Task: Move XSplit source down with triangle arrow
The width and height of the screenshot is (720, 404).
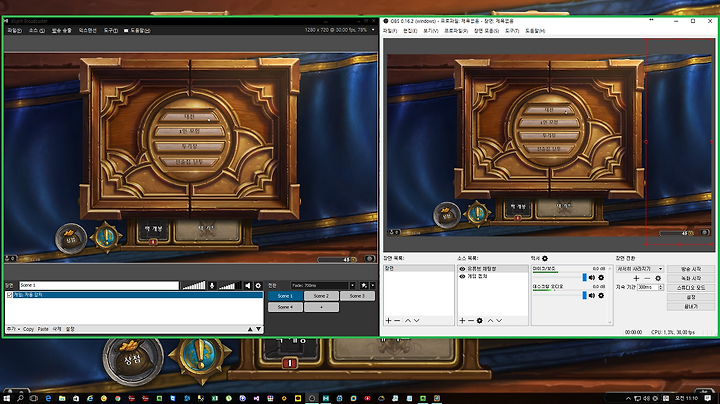Action: click(259, 329)
